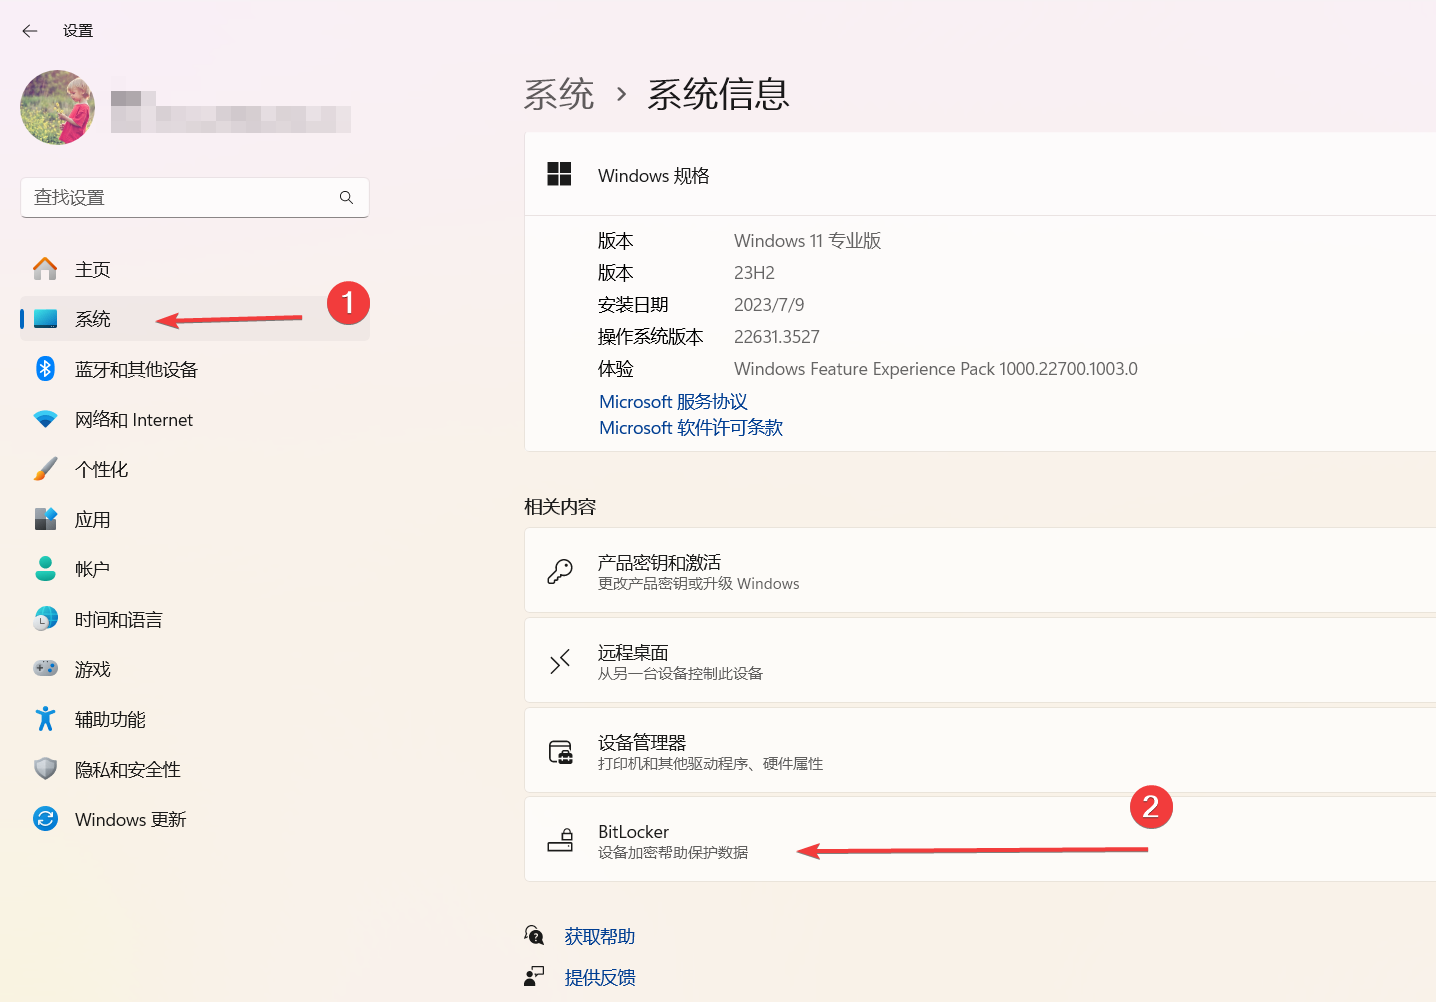Open 产品密钥和激活 card

coord(980,570)
